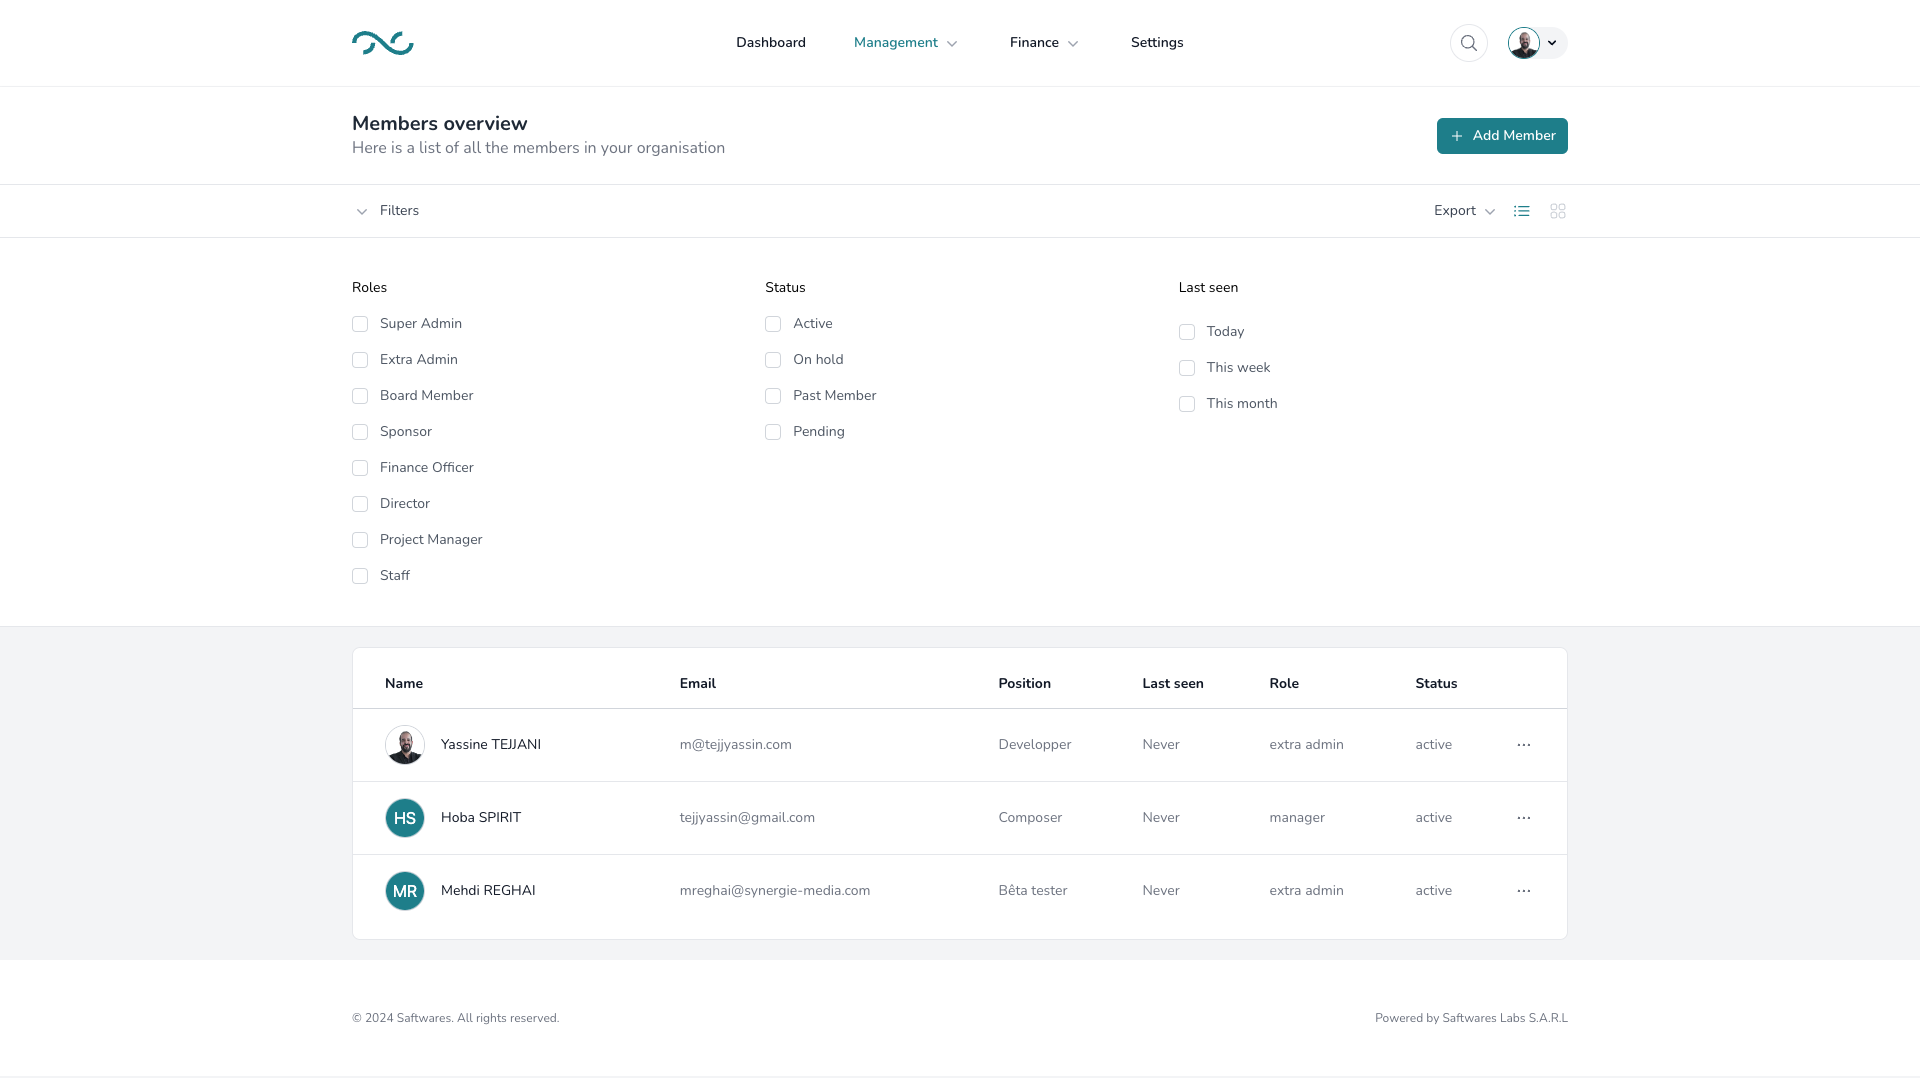
Task: Open the Export dropdown
Action: coord(1464,211)
